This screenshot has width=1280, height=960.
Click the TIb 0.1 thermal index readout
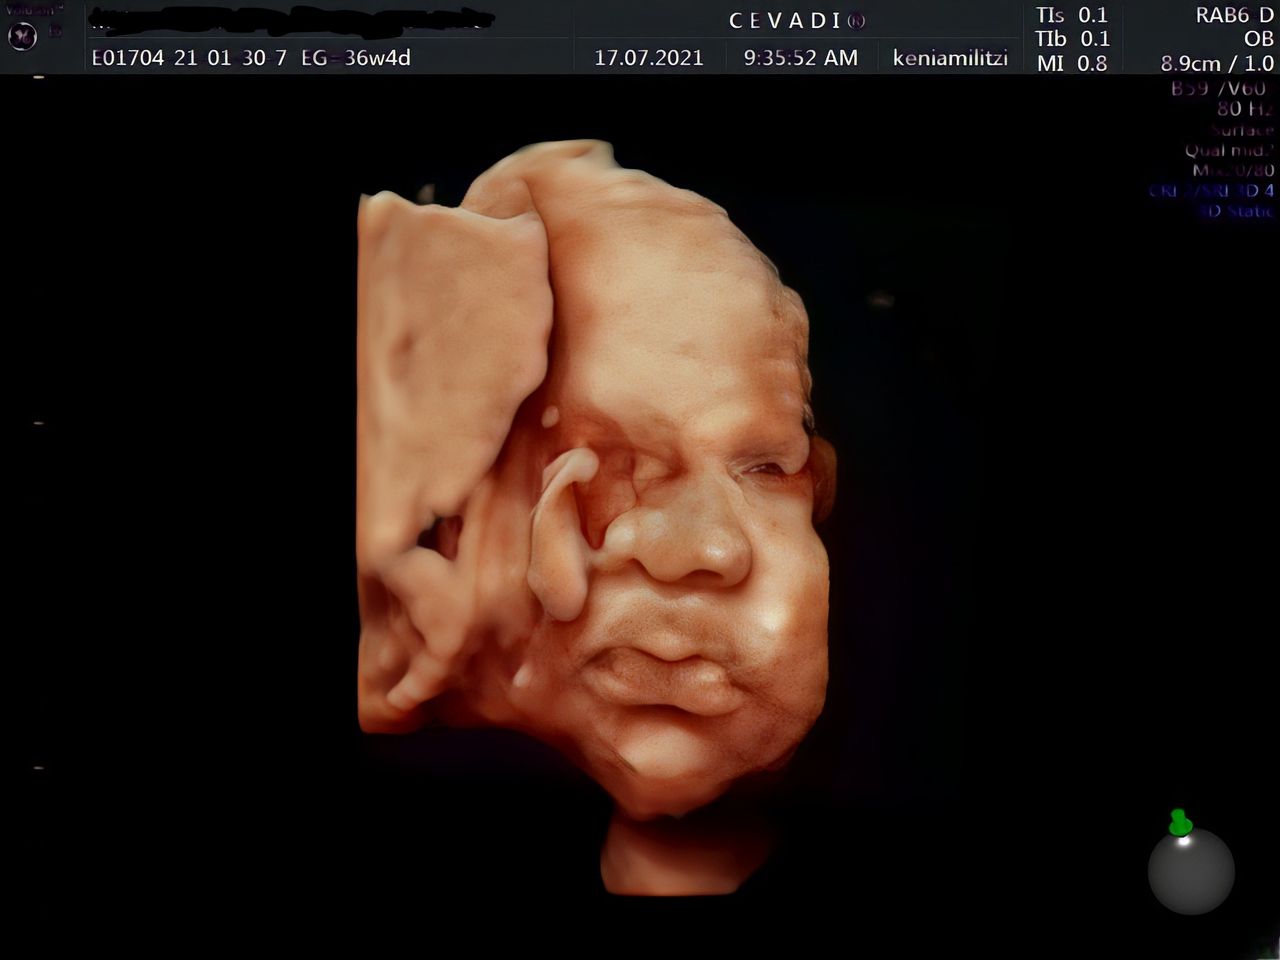[1072, 39]
